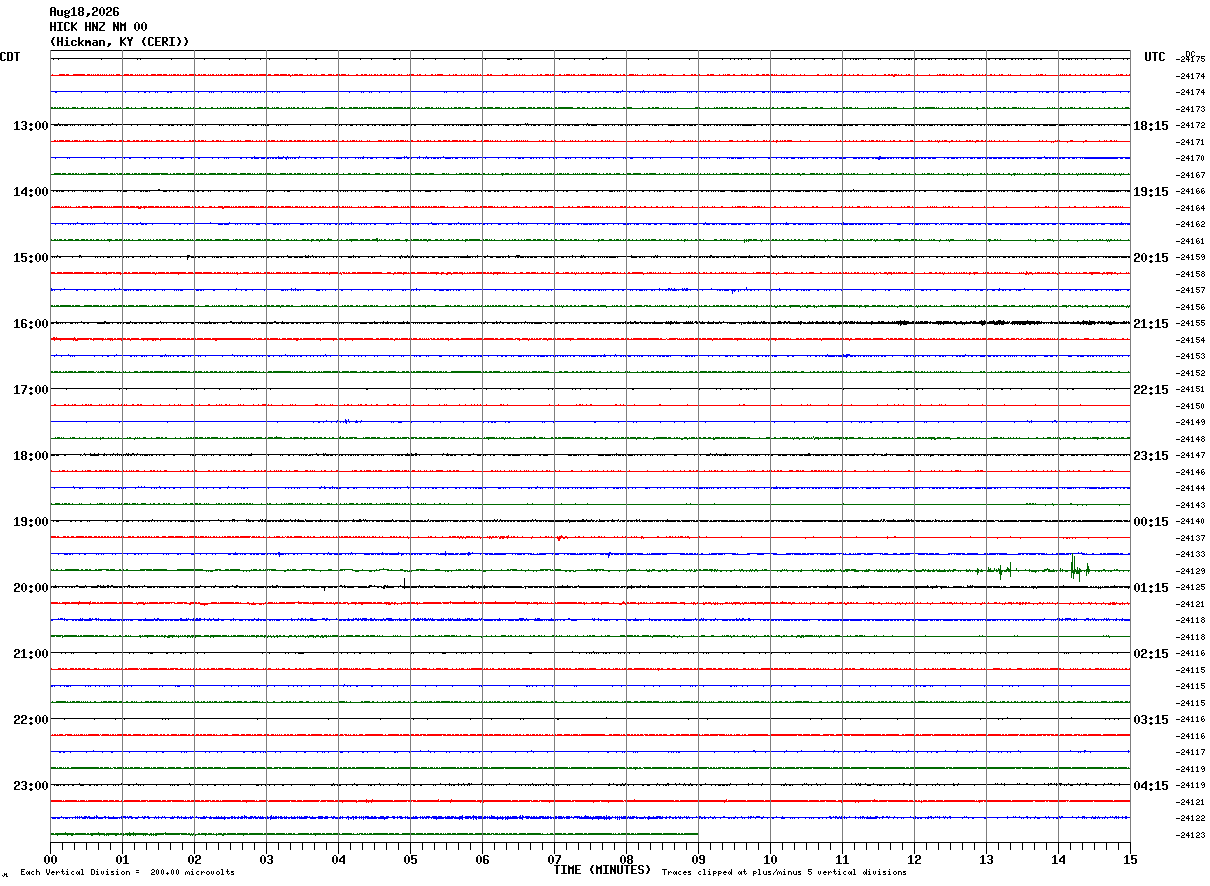This screenshot has height=886, width=1210.
Task: Click the 13:00 CDT time label
Action: pyautogui.click(x=30, y=126)
